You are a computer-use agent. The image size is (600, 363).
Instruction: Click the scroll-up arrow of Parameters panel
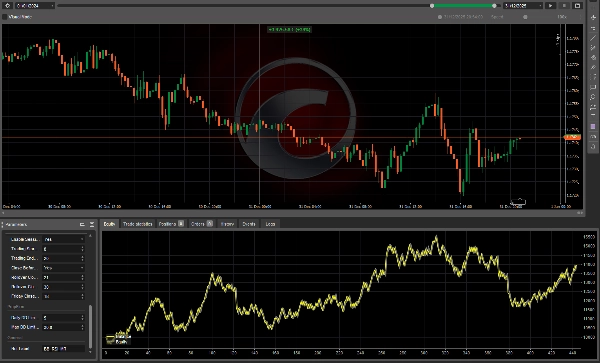point(91,235)
